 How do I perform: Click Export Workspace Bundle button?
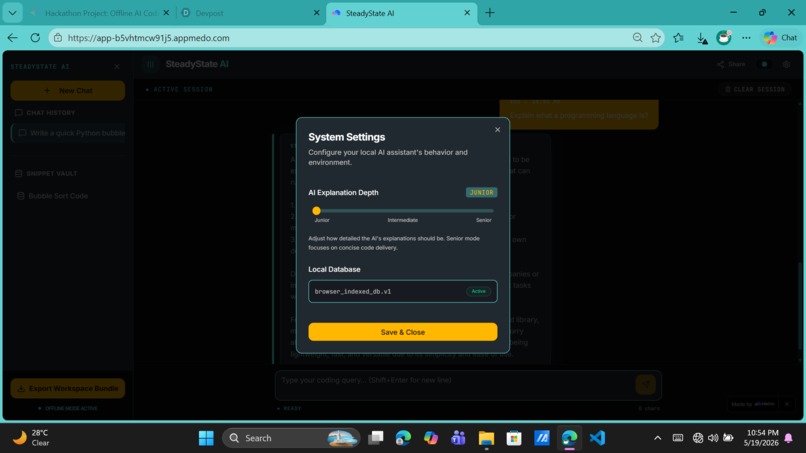67,388
